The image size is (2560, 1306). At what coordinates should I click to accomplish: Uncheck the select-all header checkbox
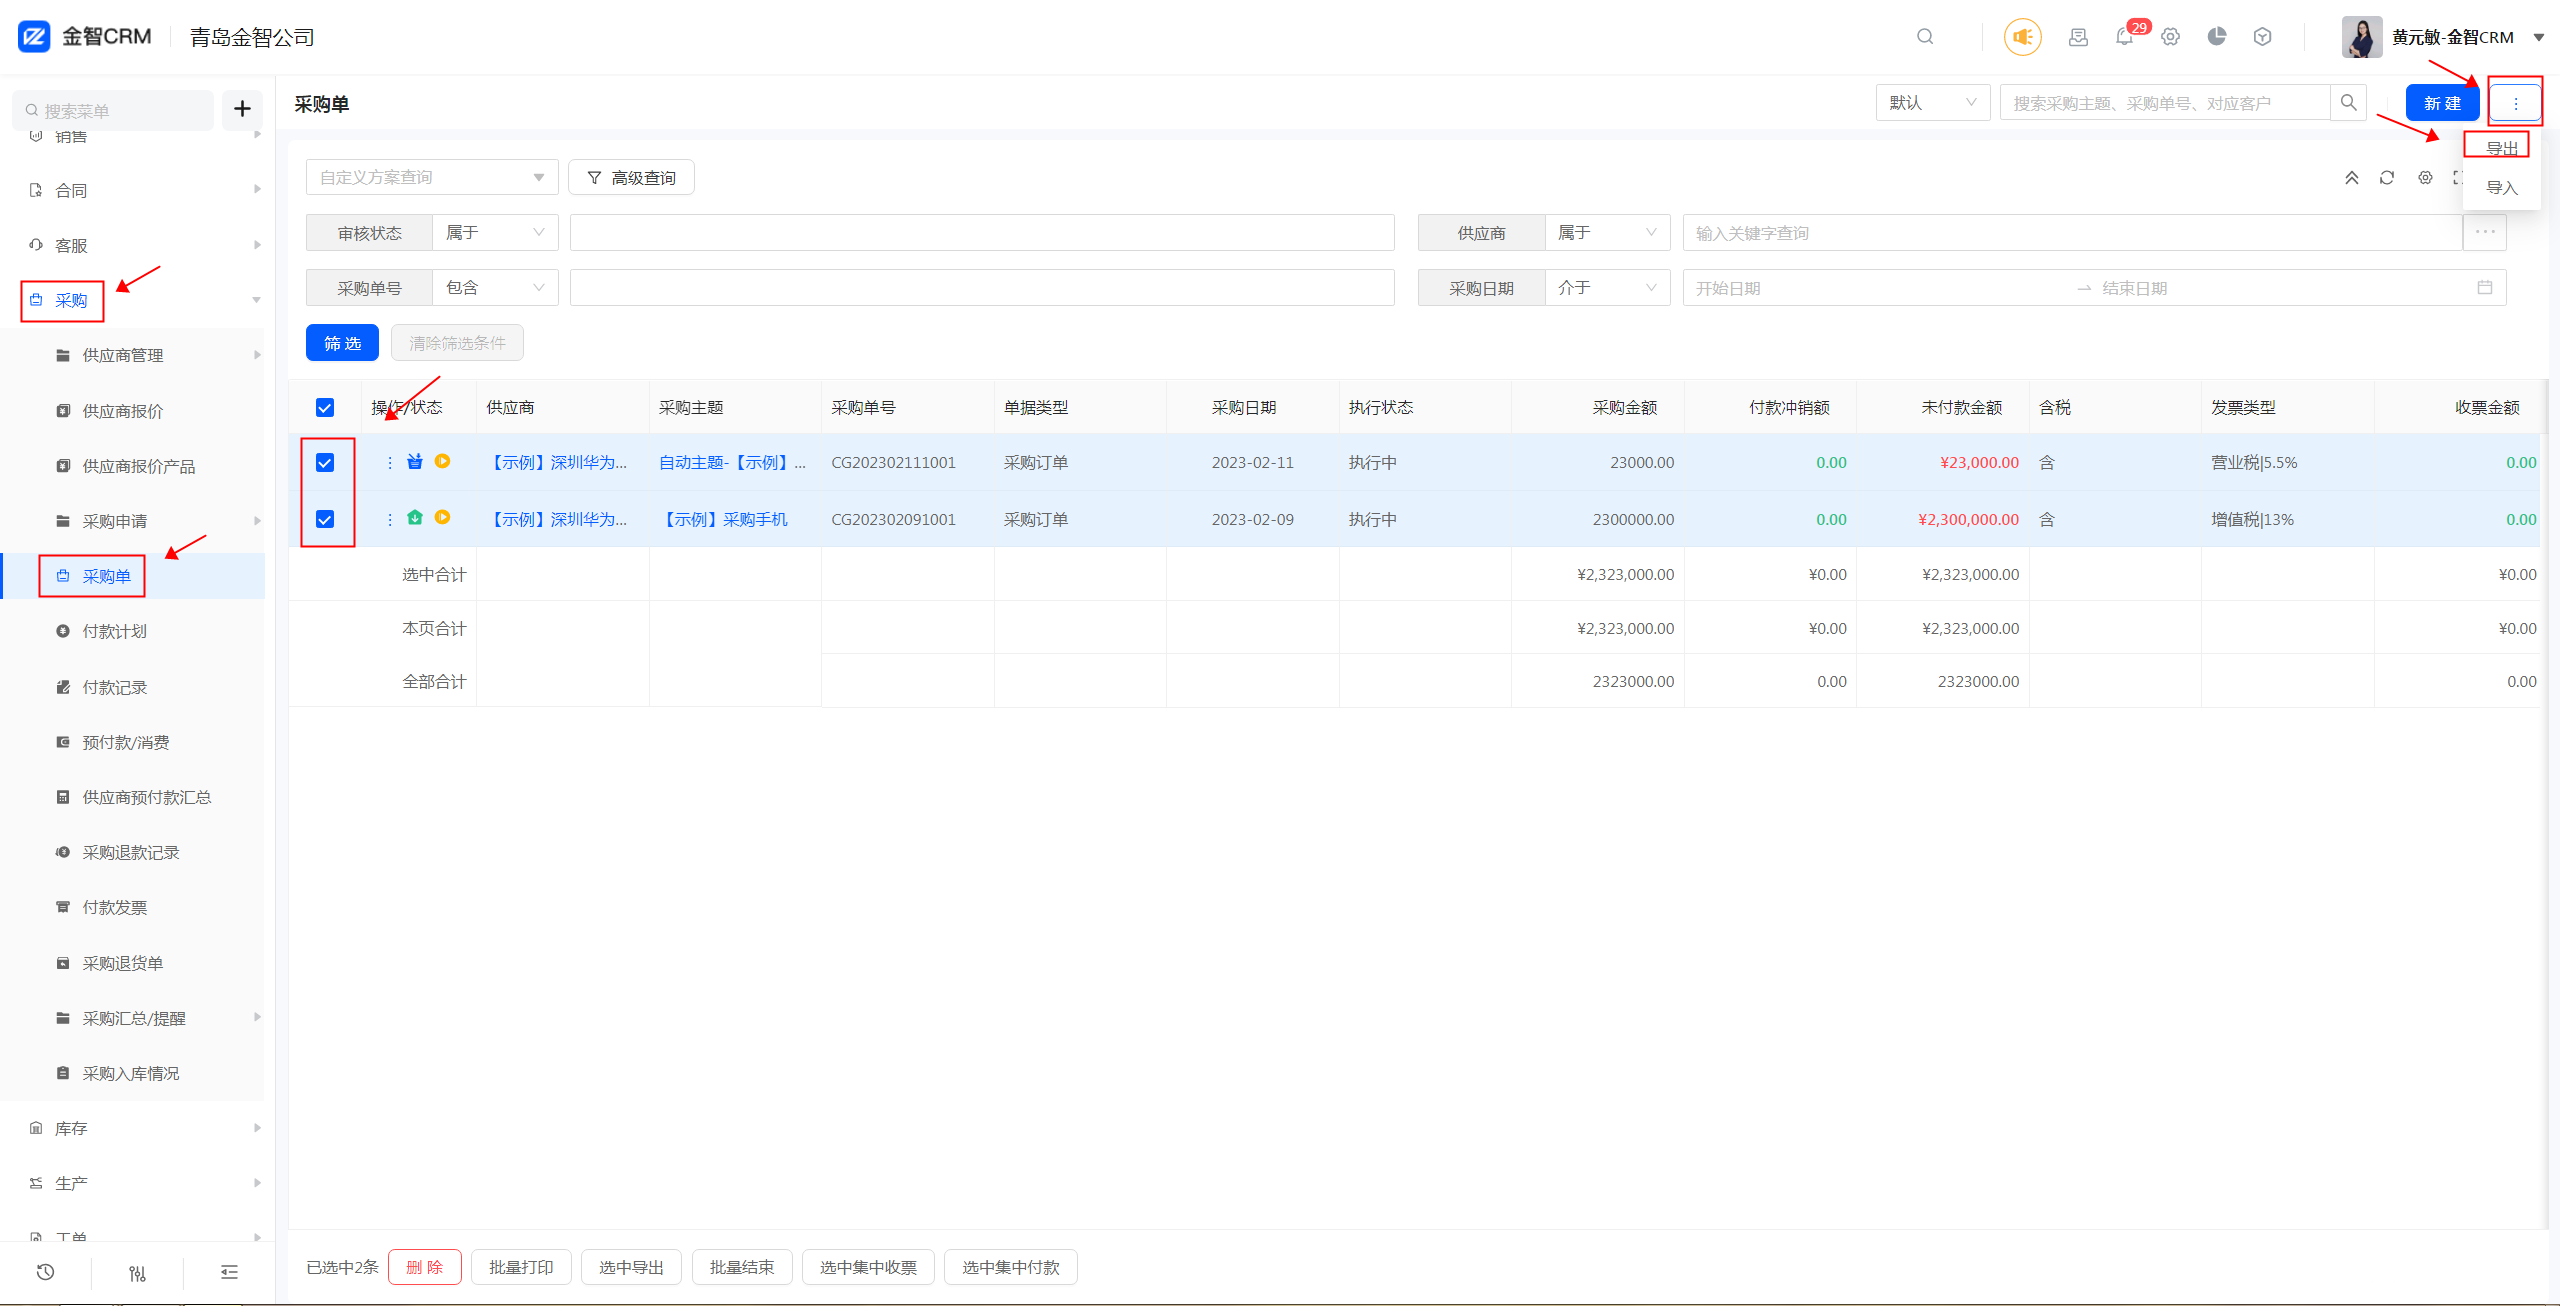[325, 408]
